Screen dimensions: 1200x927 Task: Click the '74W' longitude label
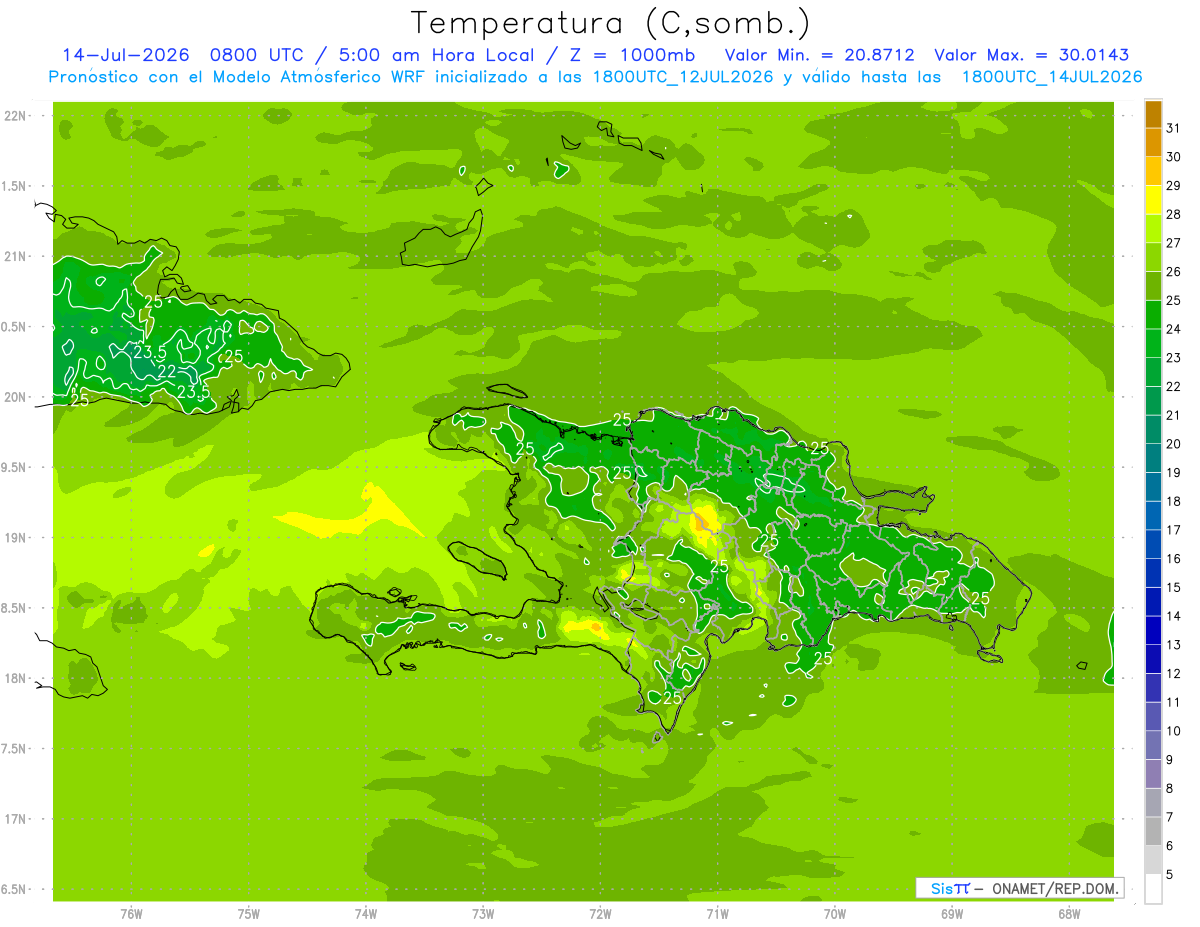[x=366, y=914]
